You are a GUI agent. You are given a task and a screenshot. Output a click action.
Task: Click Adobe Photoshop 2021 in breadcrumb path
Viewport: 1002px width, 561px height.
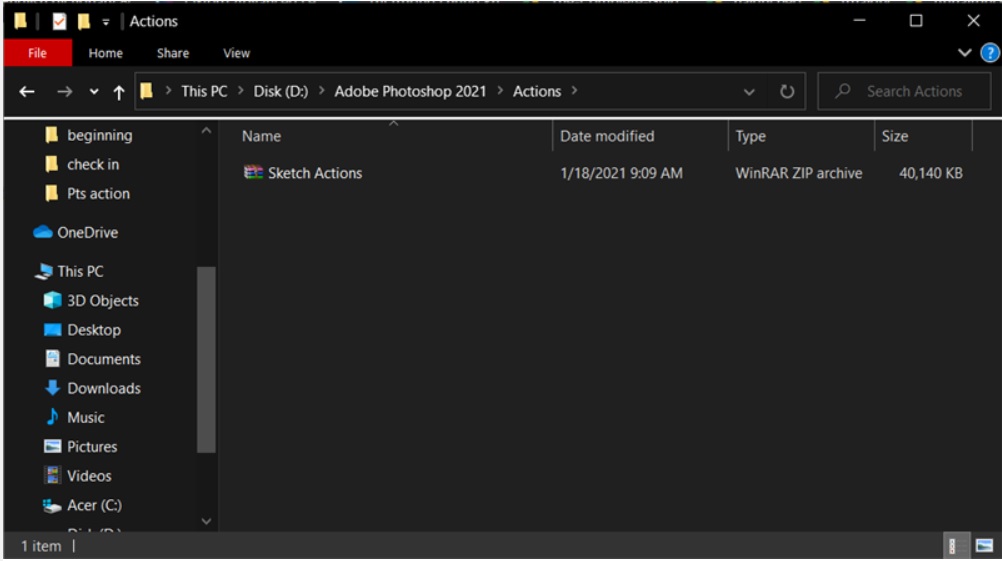(x=410, y=91)
